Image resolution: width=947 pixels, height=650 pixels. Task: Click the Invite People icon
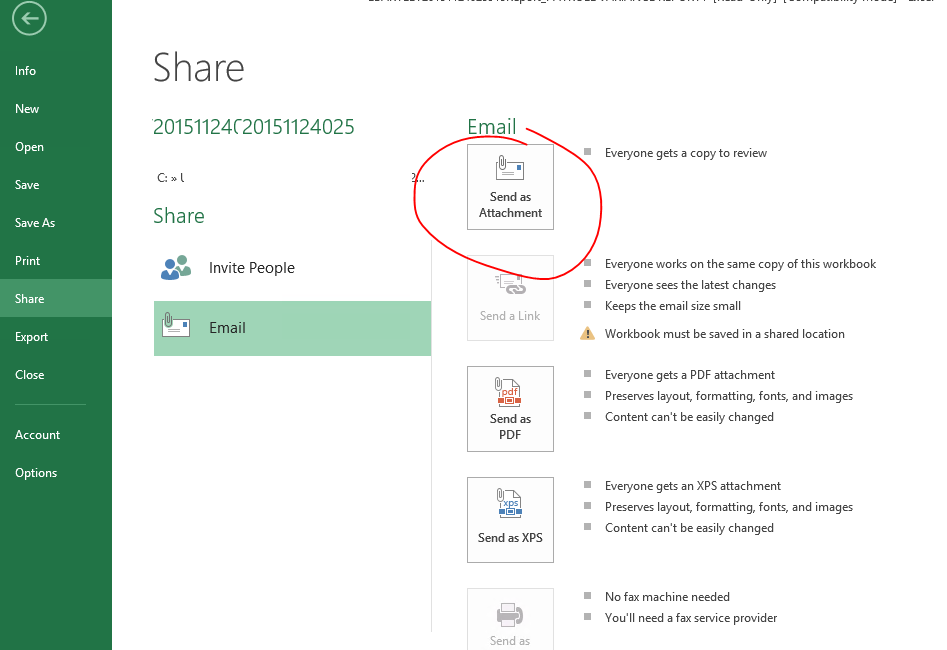tap(174, 267)
